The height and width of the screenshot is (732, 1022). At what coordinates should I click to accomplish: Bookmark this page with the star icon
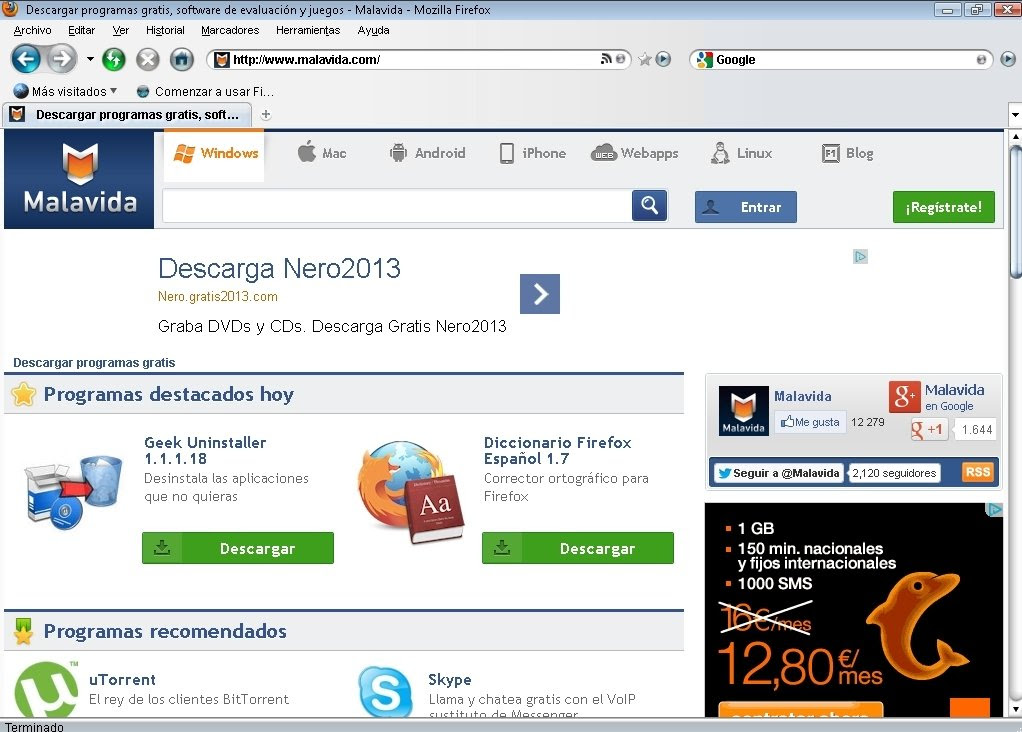(645, 59)
